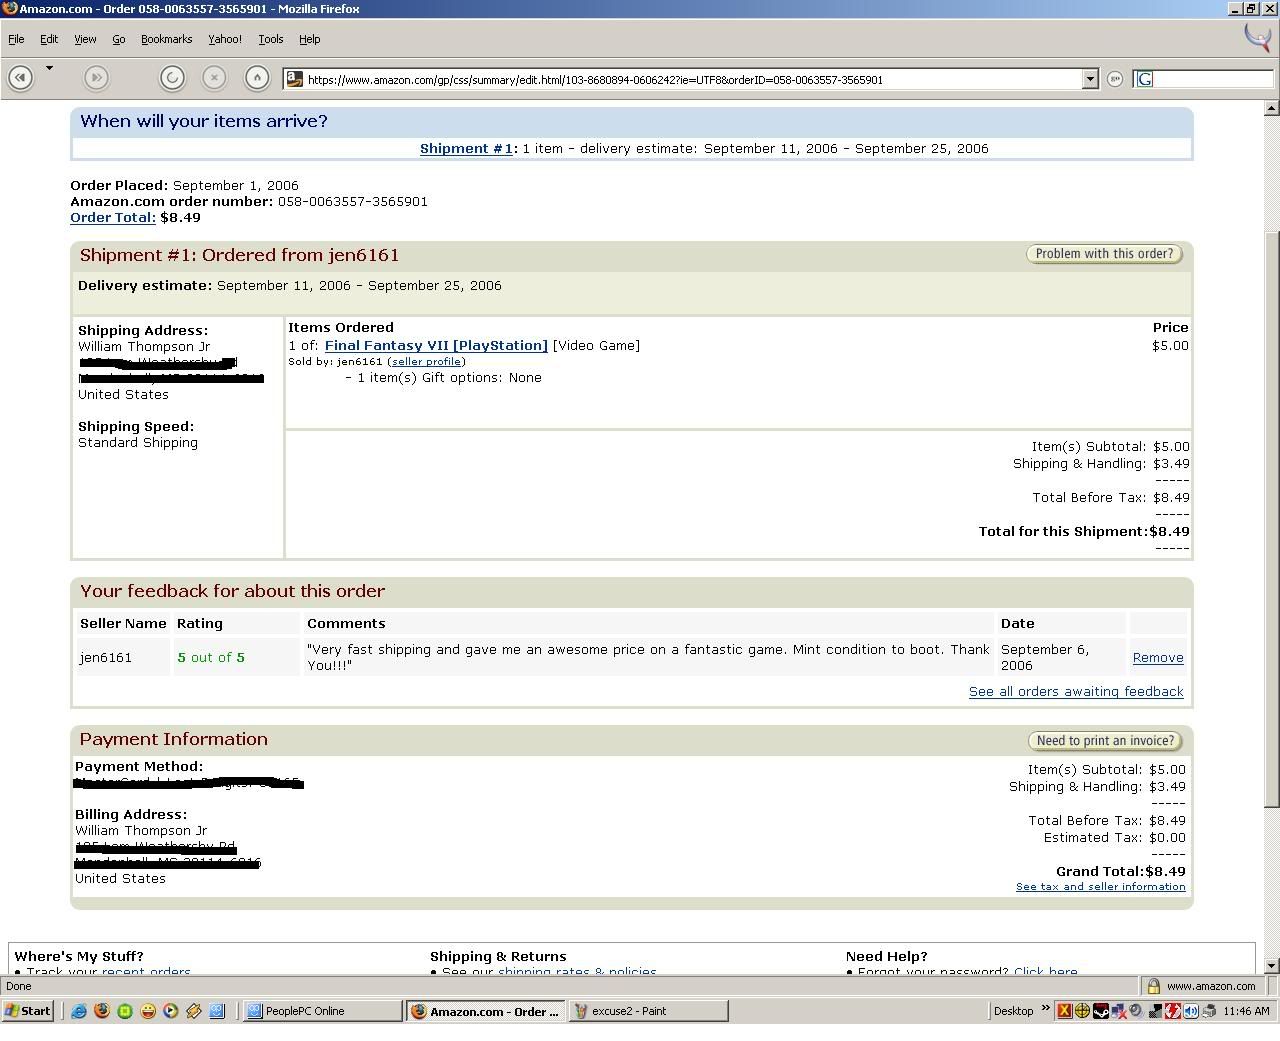
Task: Open the Tools menu
Action: [270, 39]
